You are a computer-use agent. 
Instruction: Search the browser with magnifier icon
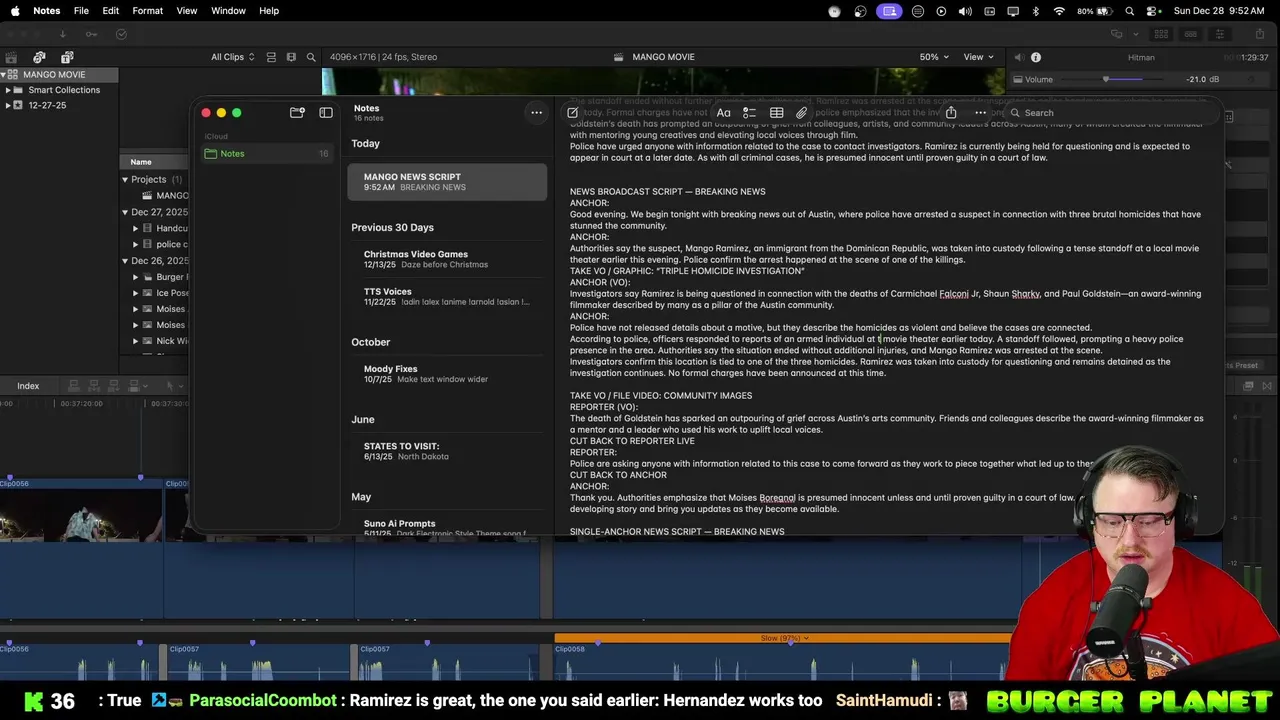[x=311, y=57]
